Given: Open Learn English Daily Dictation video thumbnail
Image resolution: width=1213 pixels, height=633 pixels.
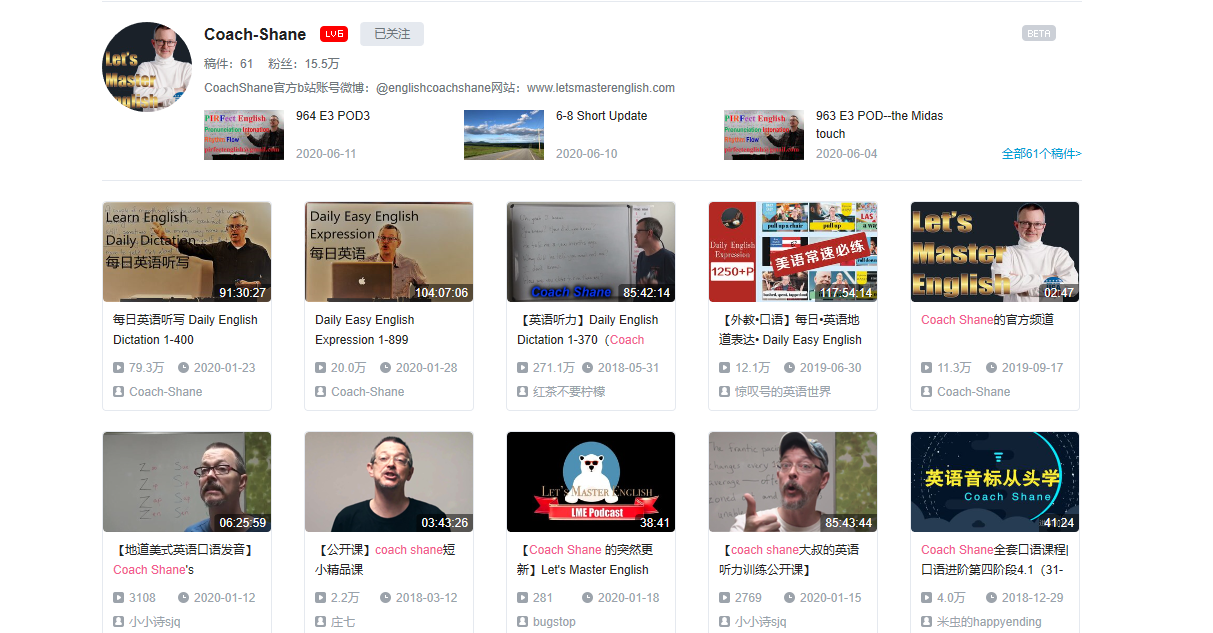Looking at the screenshot, I should pos(187,252).
